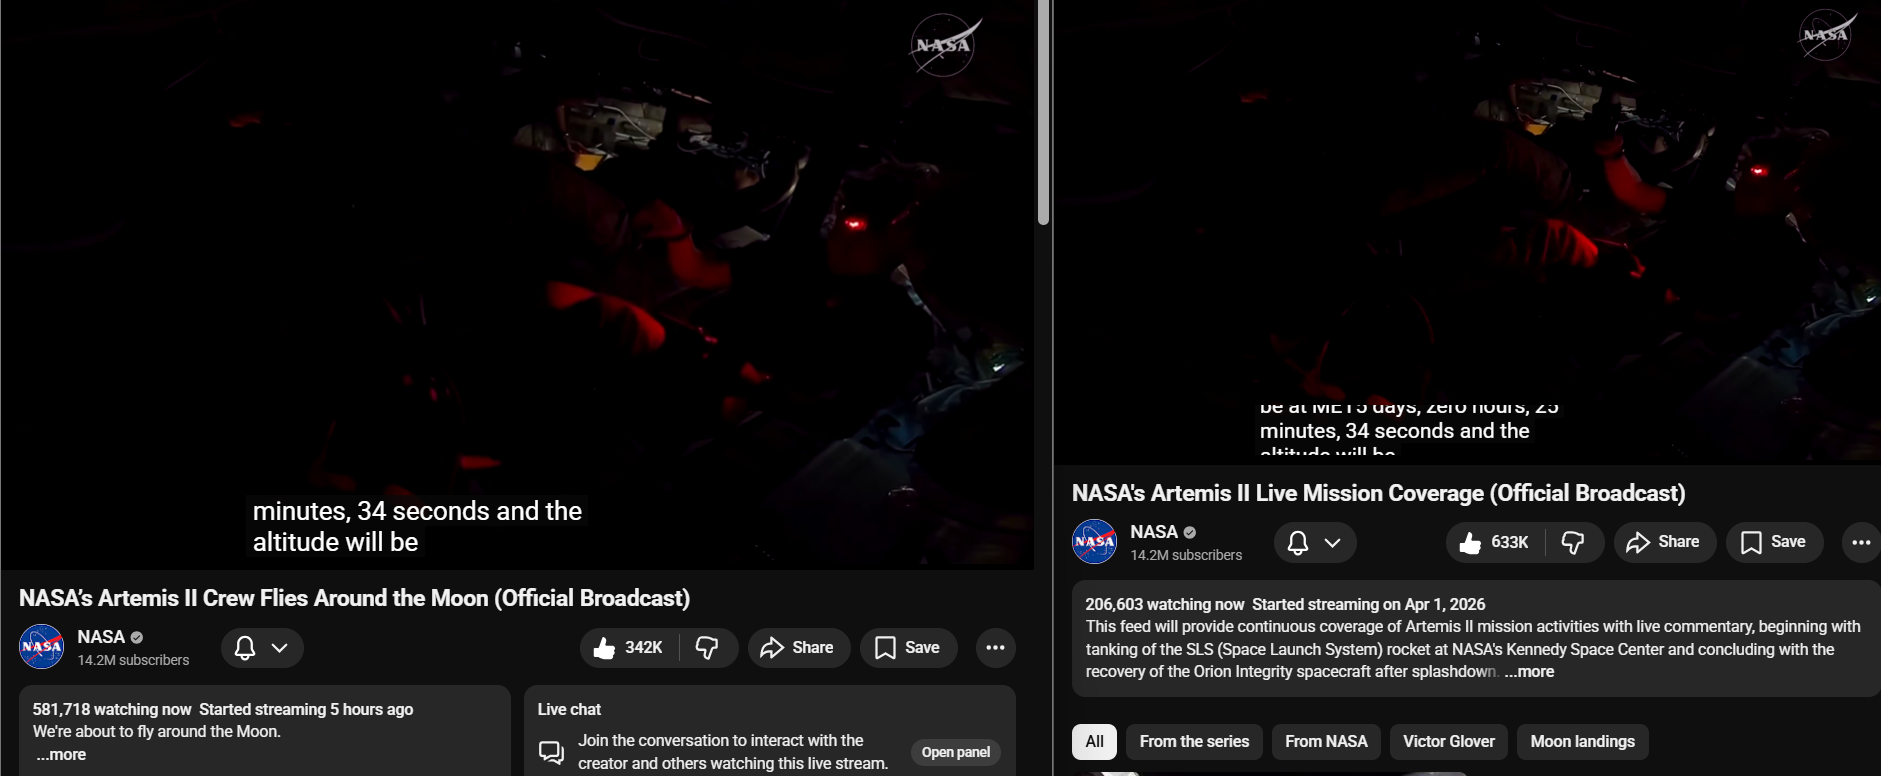Select the 'From NASA' chip
The width and height of the screenshot is (1881, 776).
click(1326, 742)
